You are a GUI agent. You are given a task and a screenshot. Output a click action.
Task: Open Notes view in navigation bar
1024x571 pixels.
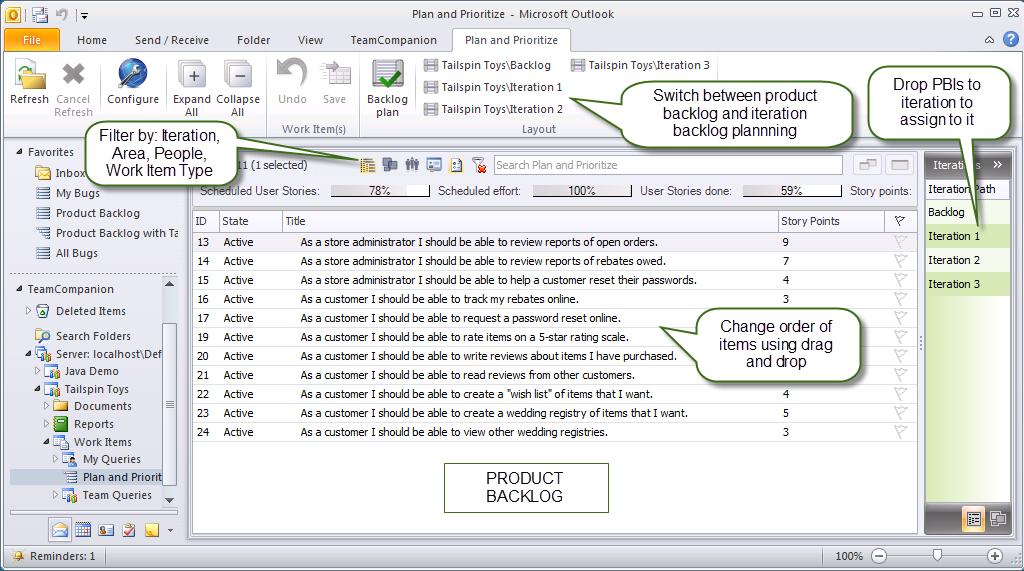coord(152,530)
